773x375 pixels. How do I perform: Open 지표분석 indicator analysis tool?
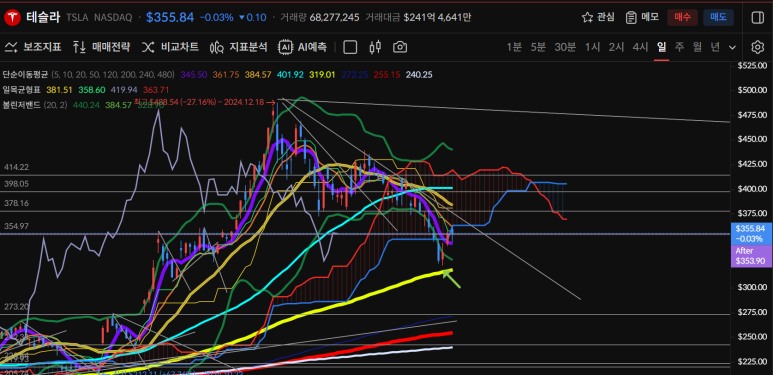(238, 47)
